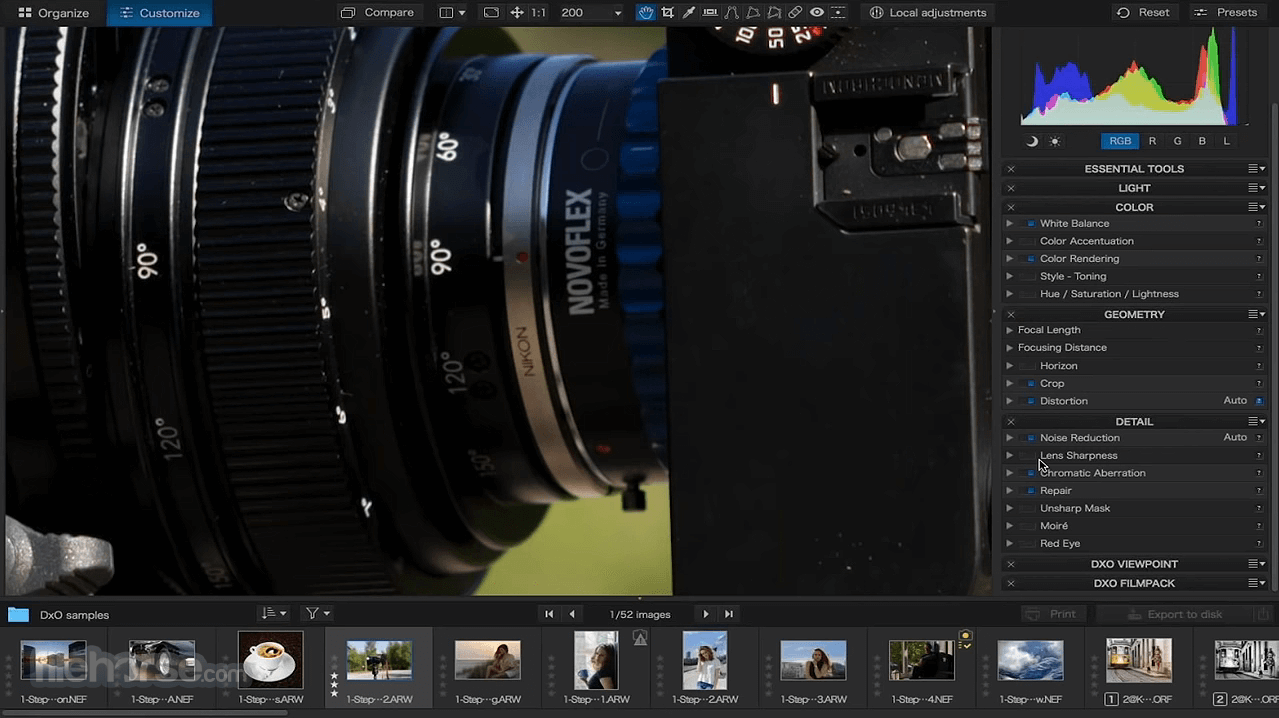Viewport: 1279px width, 718px height.
Task: Toggle the Red eye tool icon
Action: (817, 13)
